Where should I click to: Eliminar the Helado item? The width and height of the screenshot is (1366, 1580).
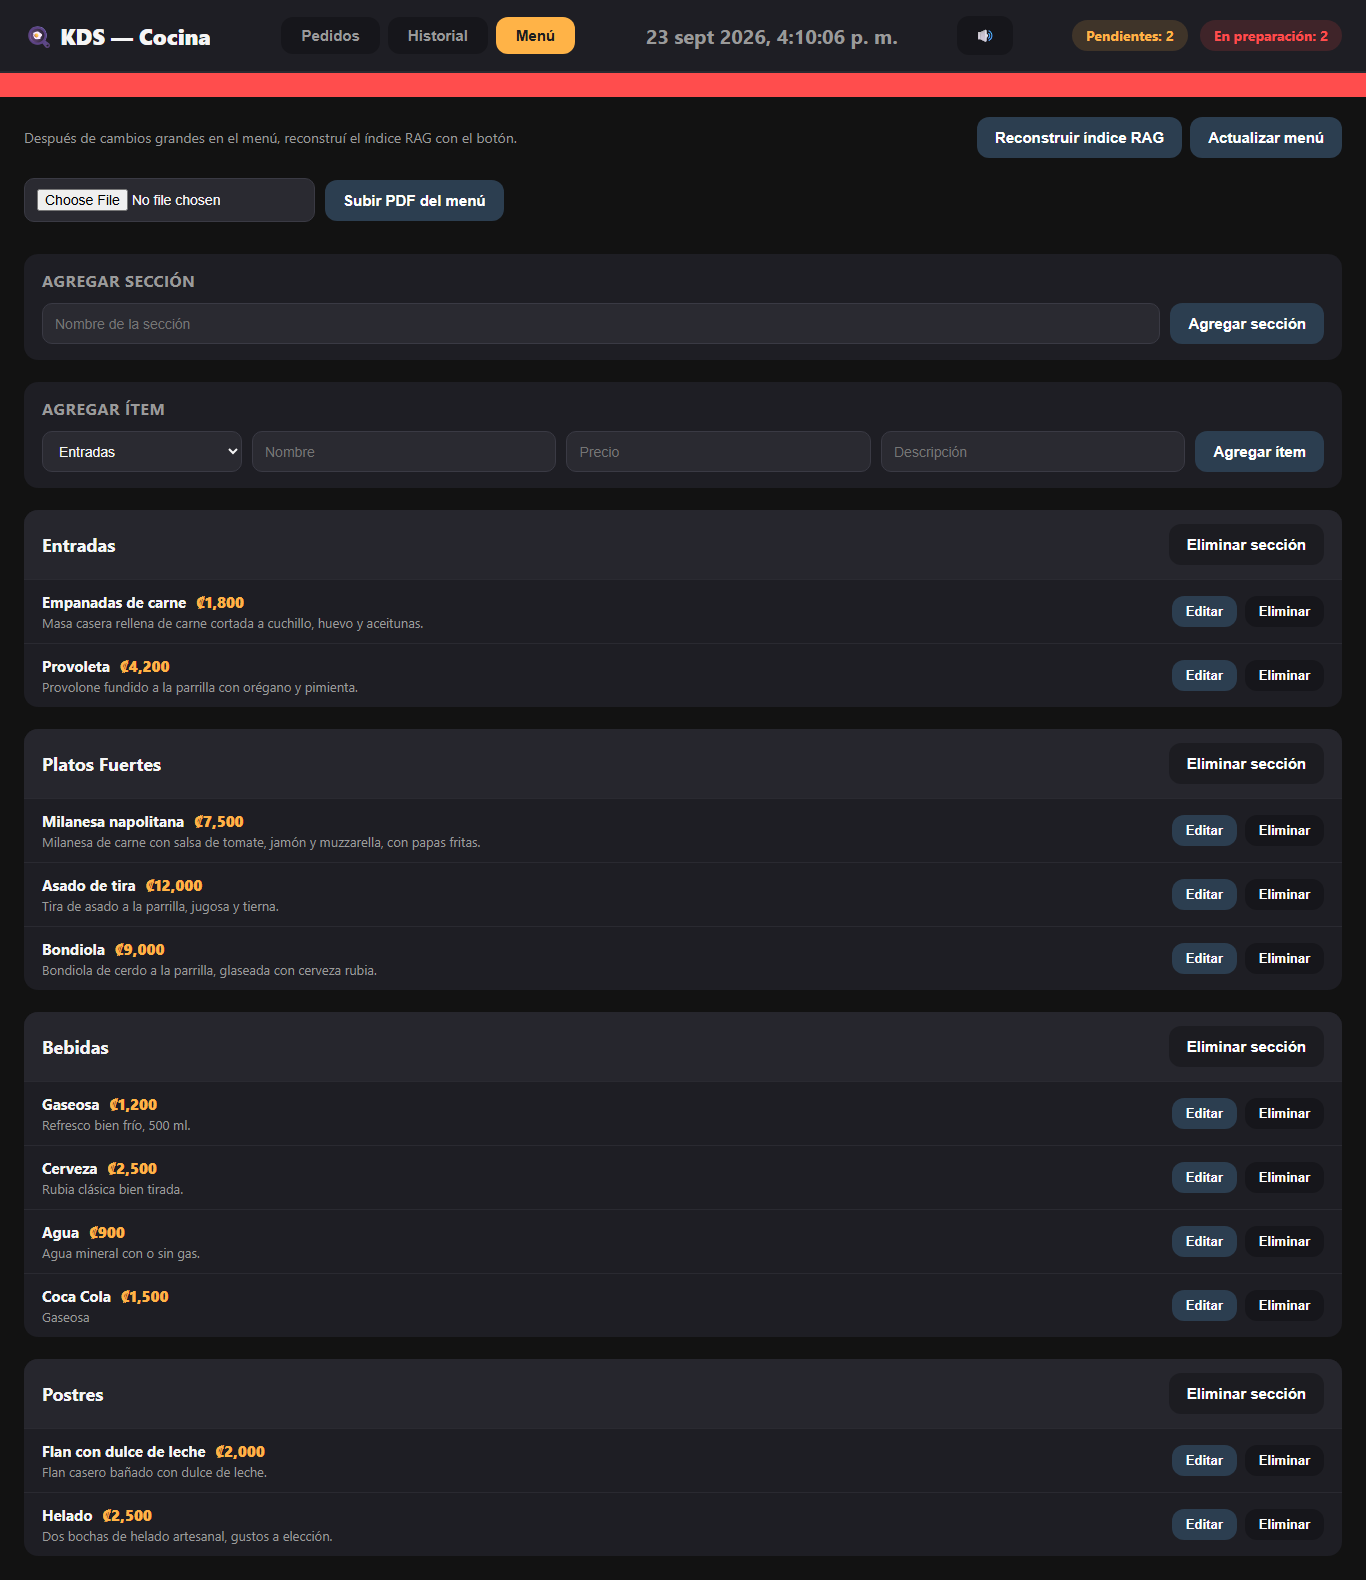pos(1284,1524)
